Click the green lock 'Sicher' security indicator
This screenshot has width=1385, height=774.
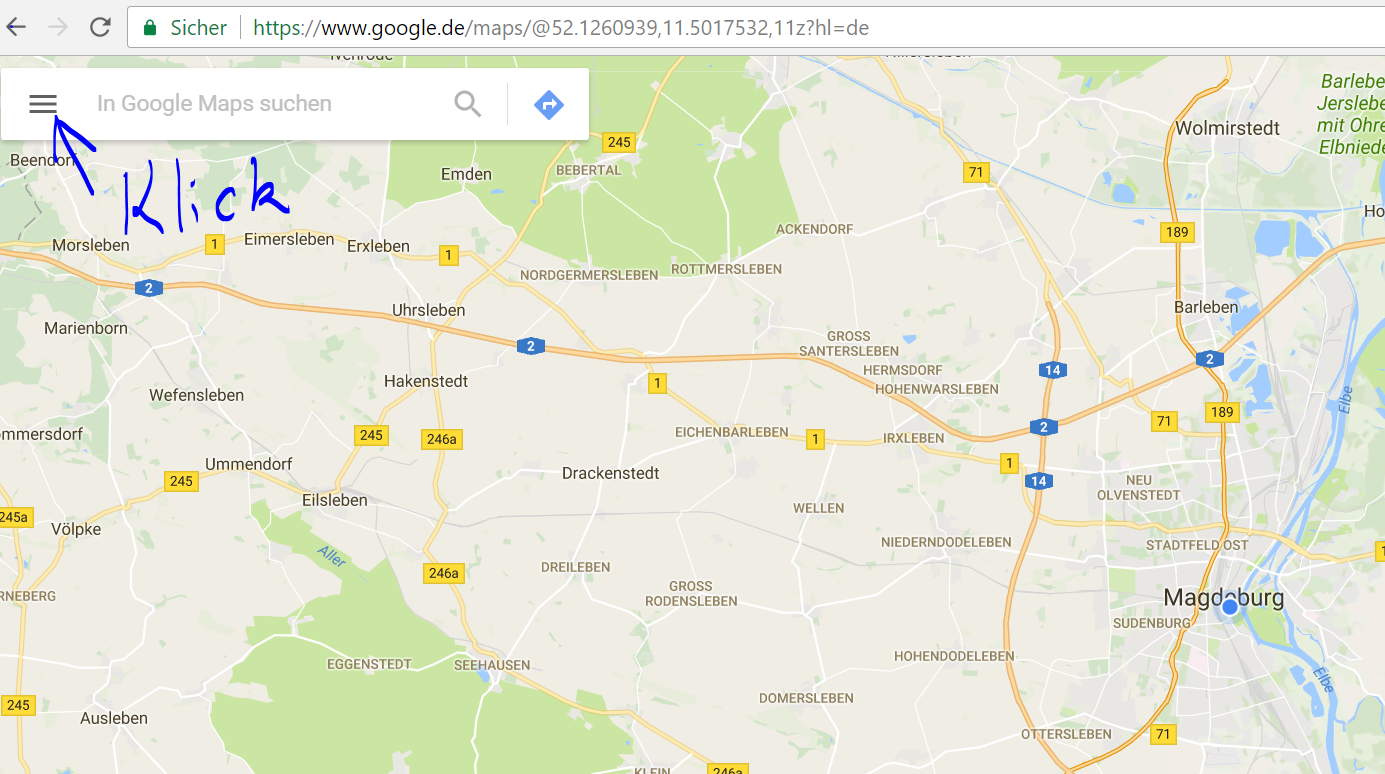[186, 28]
